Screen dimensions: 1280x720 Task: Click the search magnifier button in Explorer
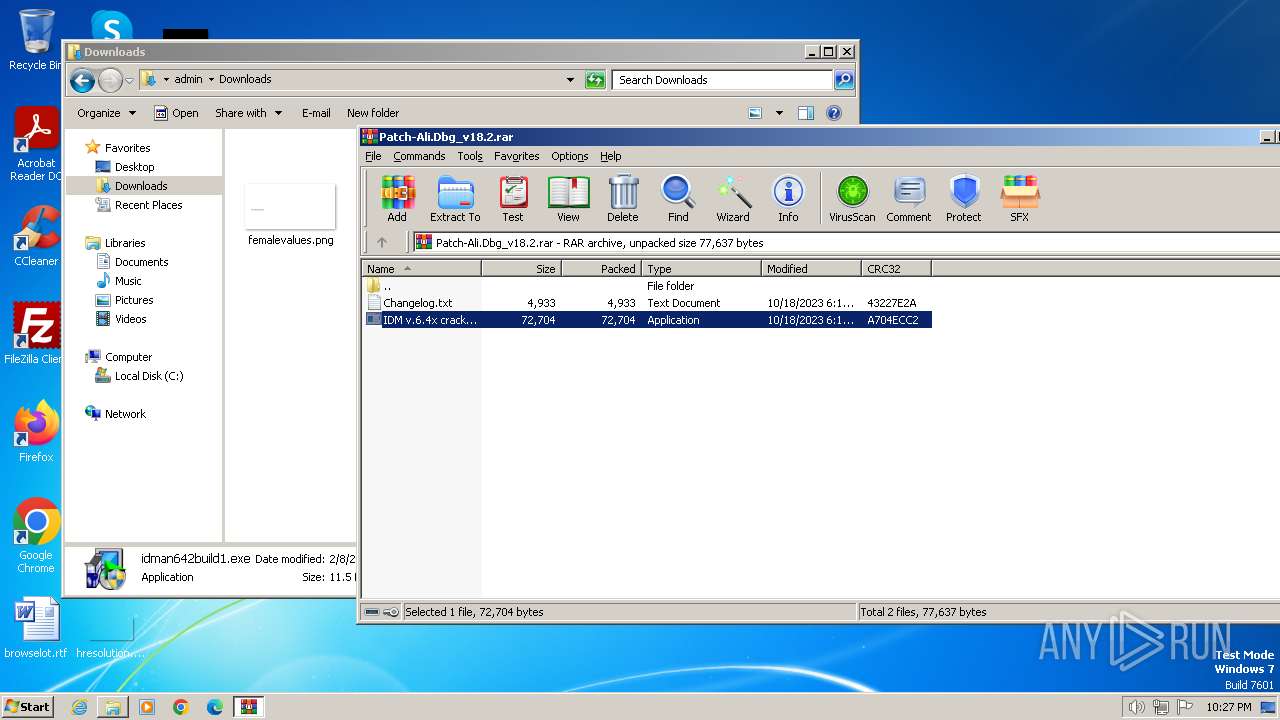pos(844,80)
